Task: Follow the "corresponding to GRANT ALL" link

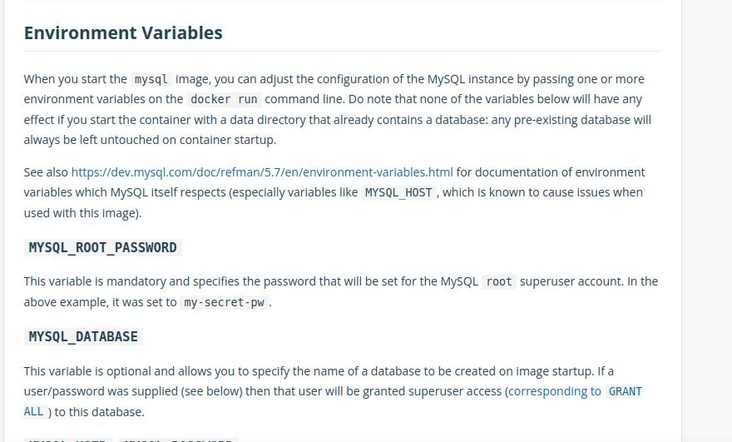Action: click(x=574, y=391)
